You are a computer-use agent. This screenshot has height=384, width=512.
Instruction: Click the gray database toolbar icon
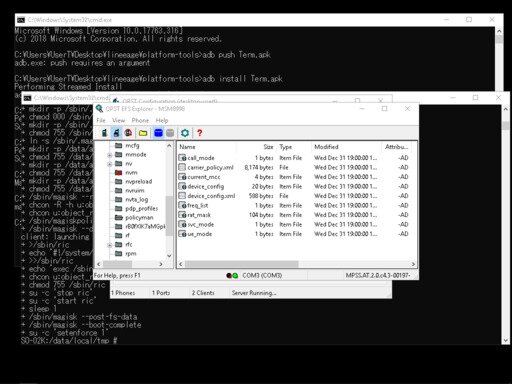pyautogui.click(x=170, y=133)
